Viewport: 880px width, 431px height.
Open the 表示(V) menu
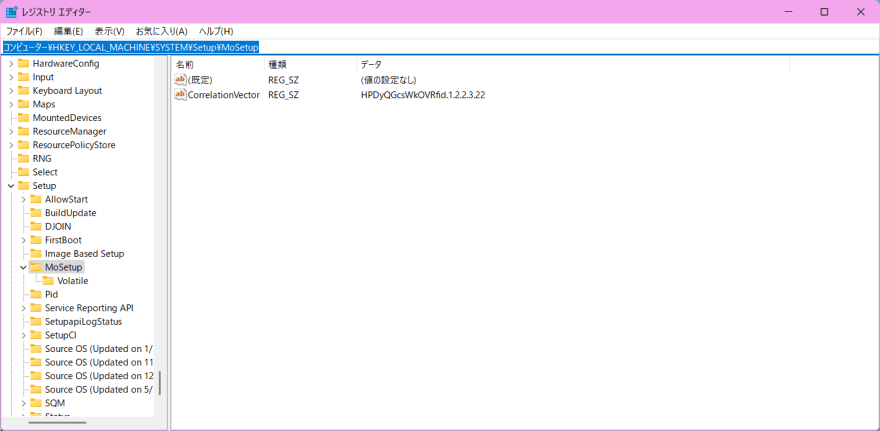pyautogui.click(x=109, y=31)
